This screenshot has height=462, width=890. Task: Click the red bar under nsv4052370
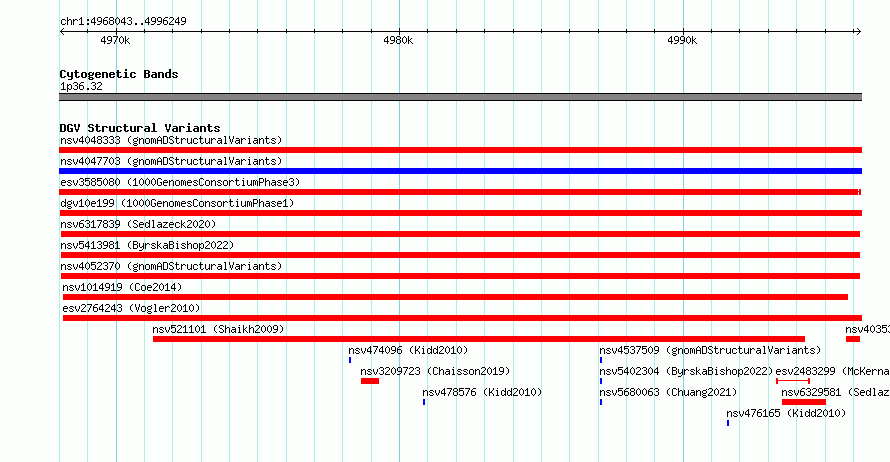(x=460, y=276)
